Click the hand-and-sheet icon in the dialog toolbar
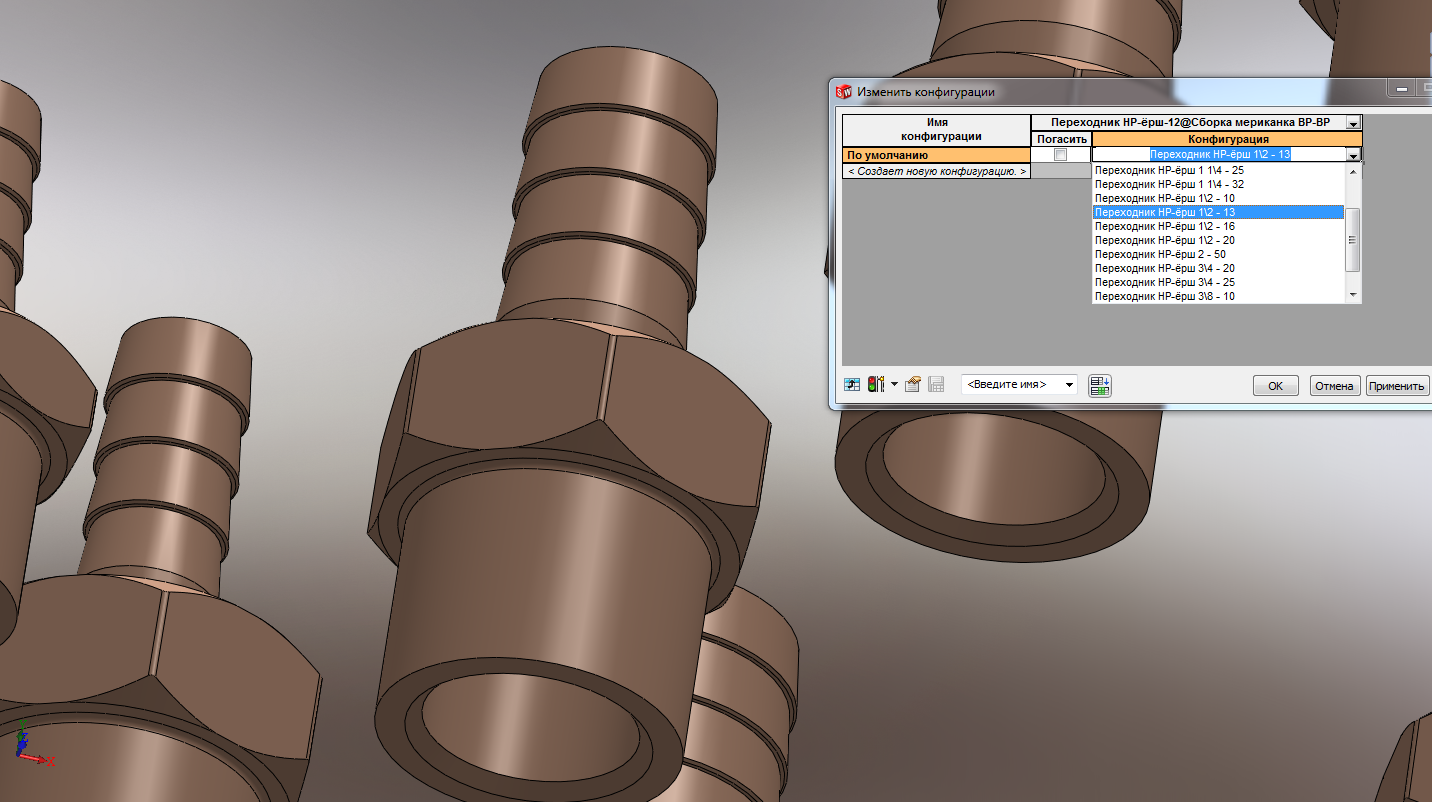 [913, 385]
